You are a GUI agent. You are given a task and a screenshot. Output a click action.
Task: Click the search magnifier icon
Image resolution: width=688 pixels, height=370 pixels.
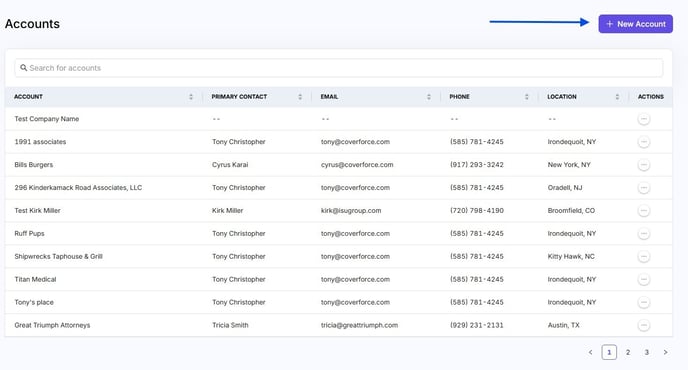(x=24, y=68)
